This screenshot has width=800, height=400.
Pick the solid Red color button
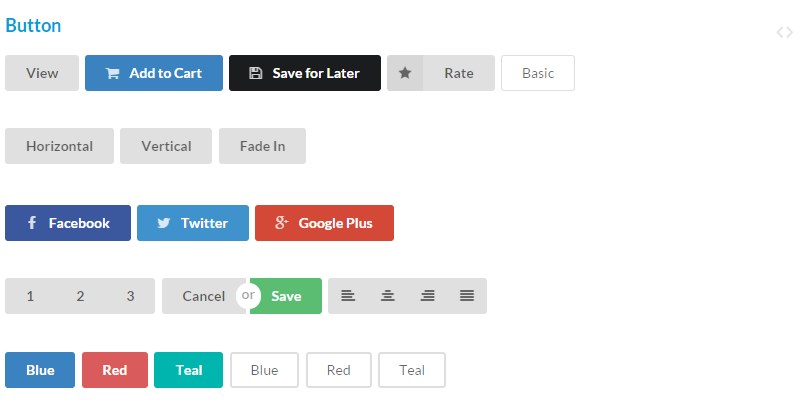click(x=115, y=370)
